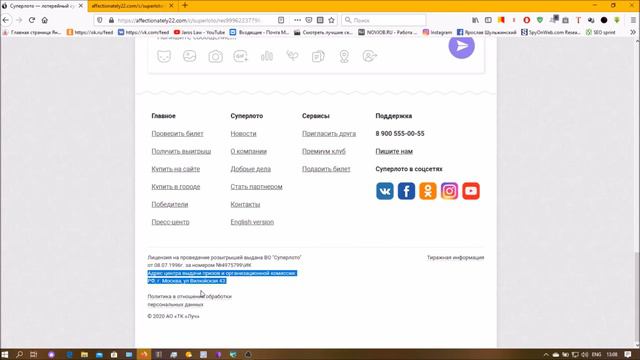Click the green shield extension icon
This screenshot has height=360, width=640.
[540, 20]
